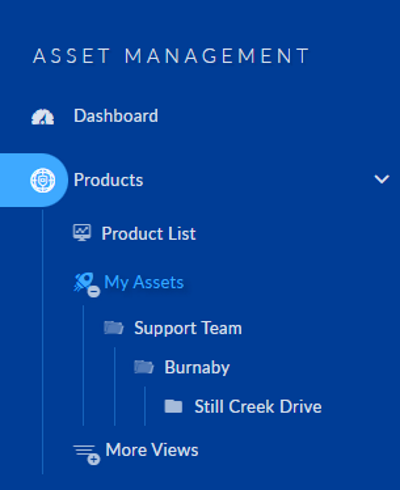Open the Dashboard menu item
This screenshot has height=490, width=400.
[116, 116]
